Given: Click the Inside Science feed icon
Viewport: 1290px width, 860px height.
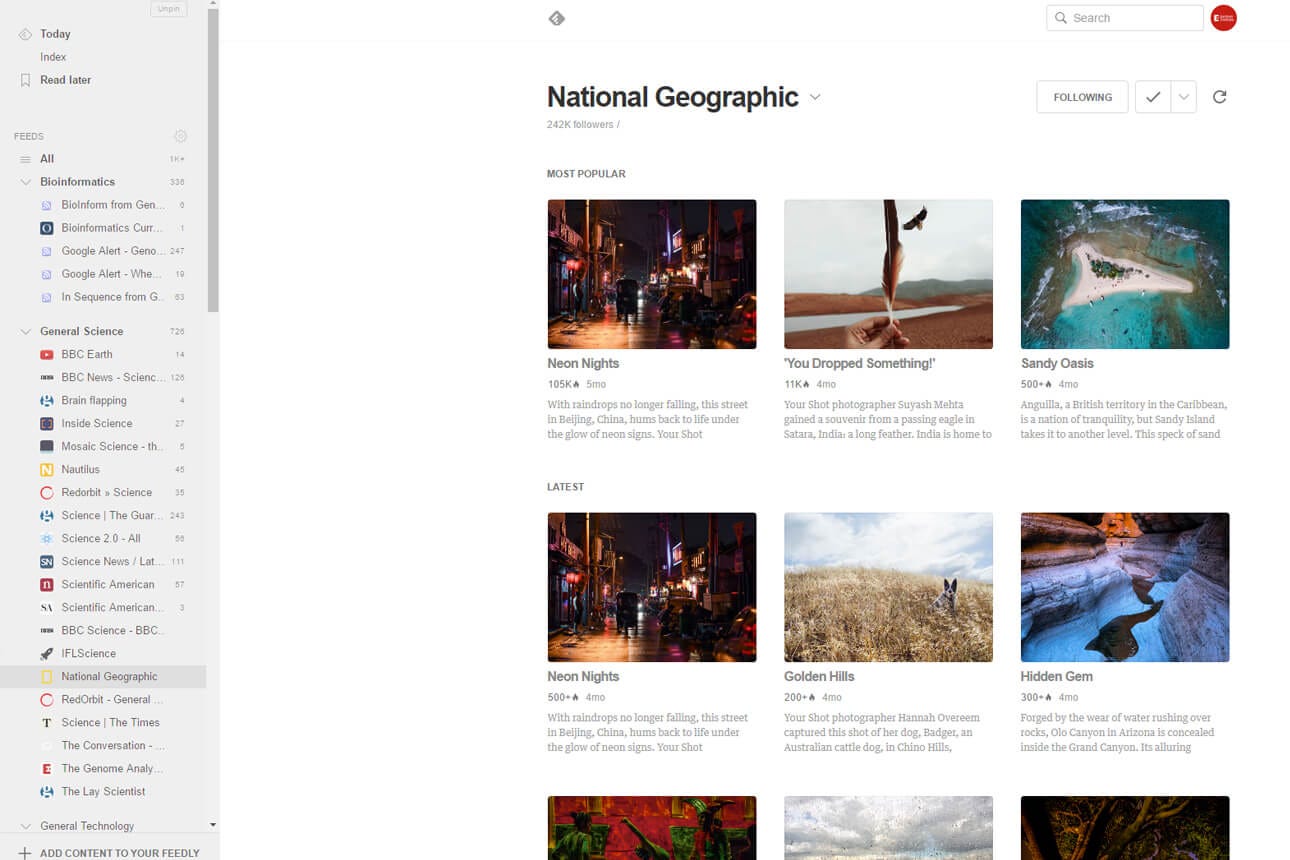Looking at the screenshot, I should pyautogui.click(x=46, y=423).
